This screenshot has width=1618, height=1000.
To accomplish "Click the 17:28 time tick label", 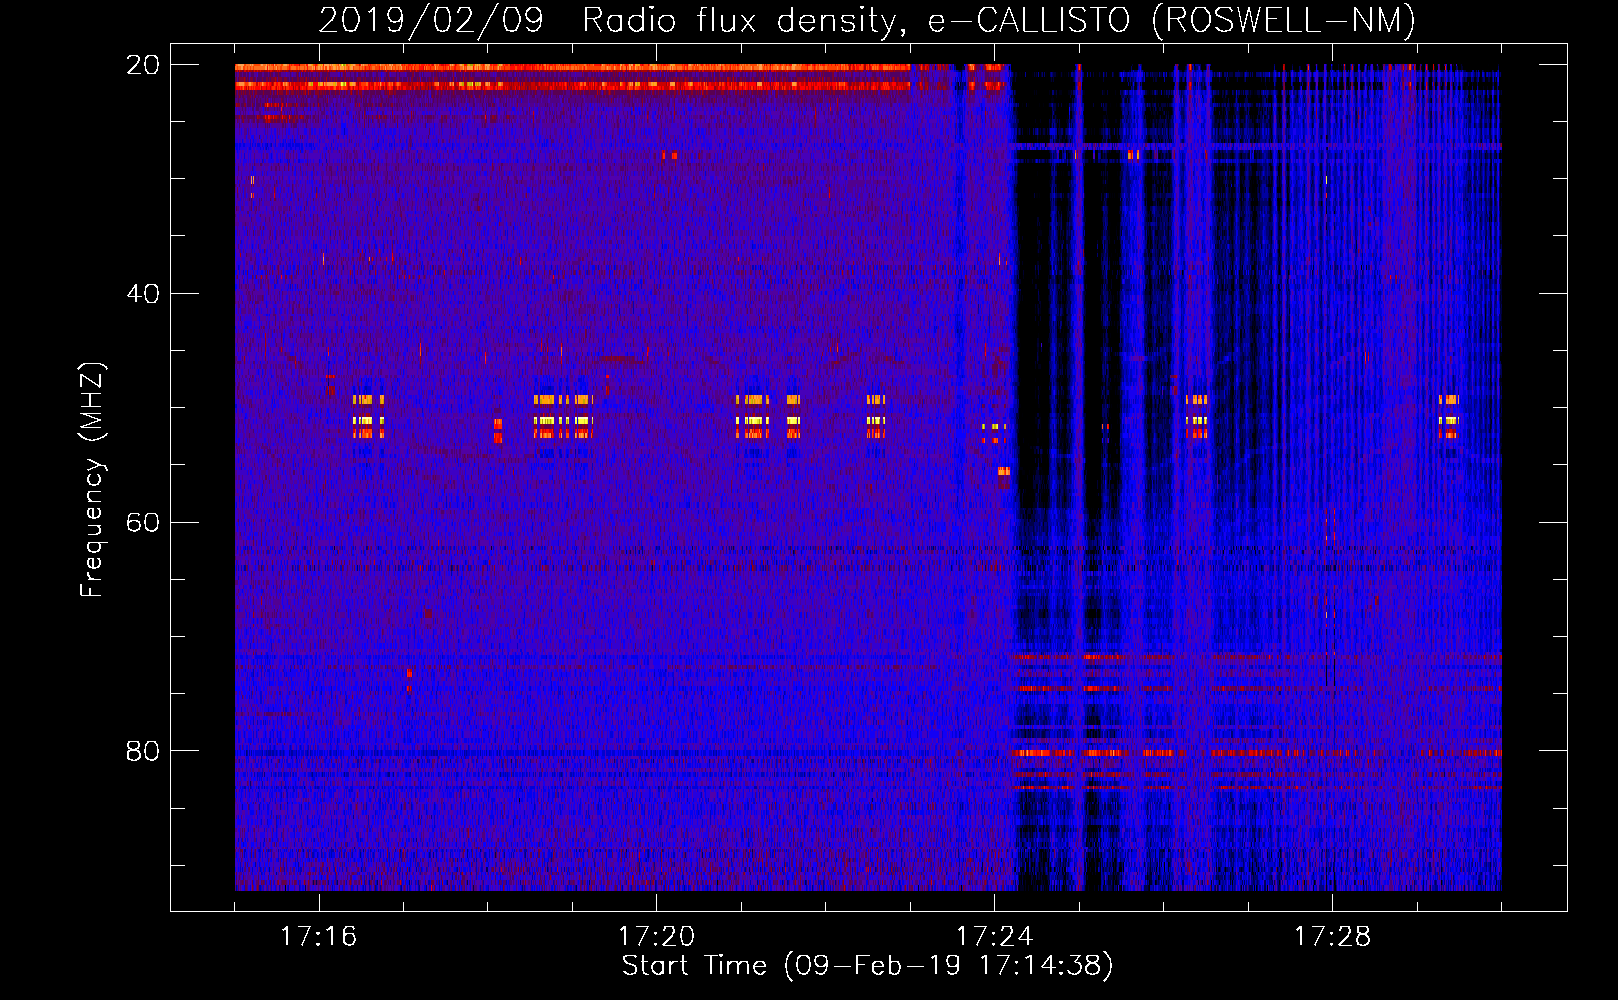I will [x=1332, y=937].
